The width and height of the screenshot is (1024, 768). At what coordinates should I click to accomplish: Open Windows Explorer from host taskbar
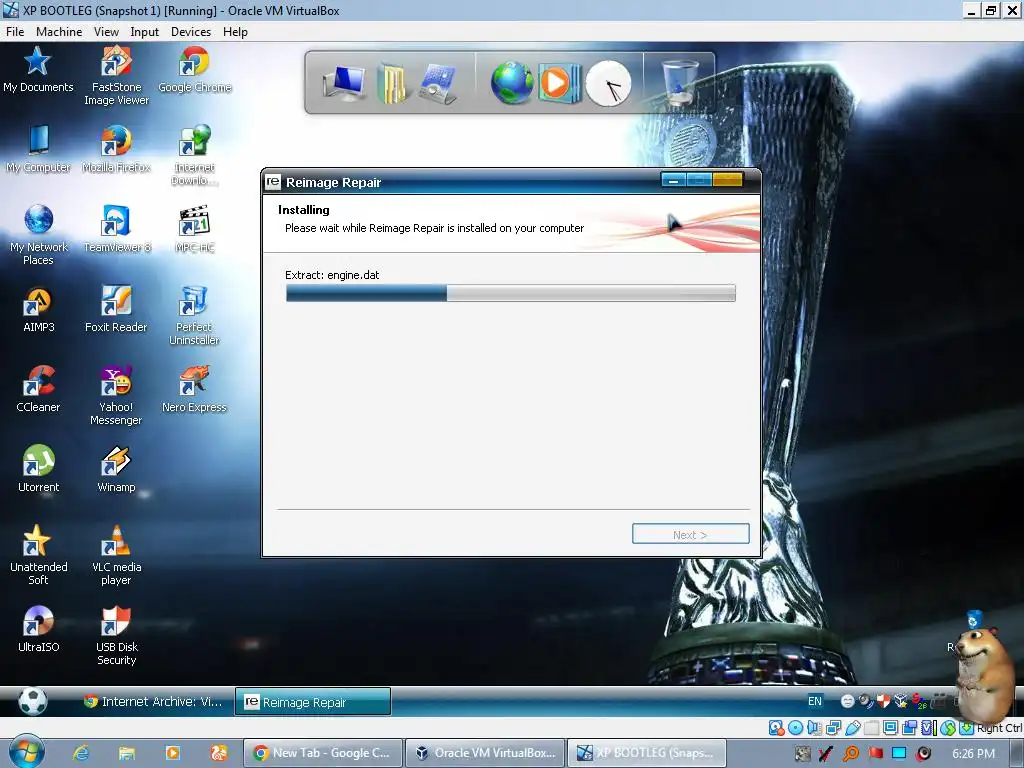[x=127, y=753]
